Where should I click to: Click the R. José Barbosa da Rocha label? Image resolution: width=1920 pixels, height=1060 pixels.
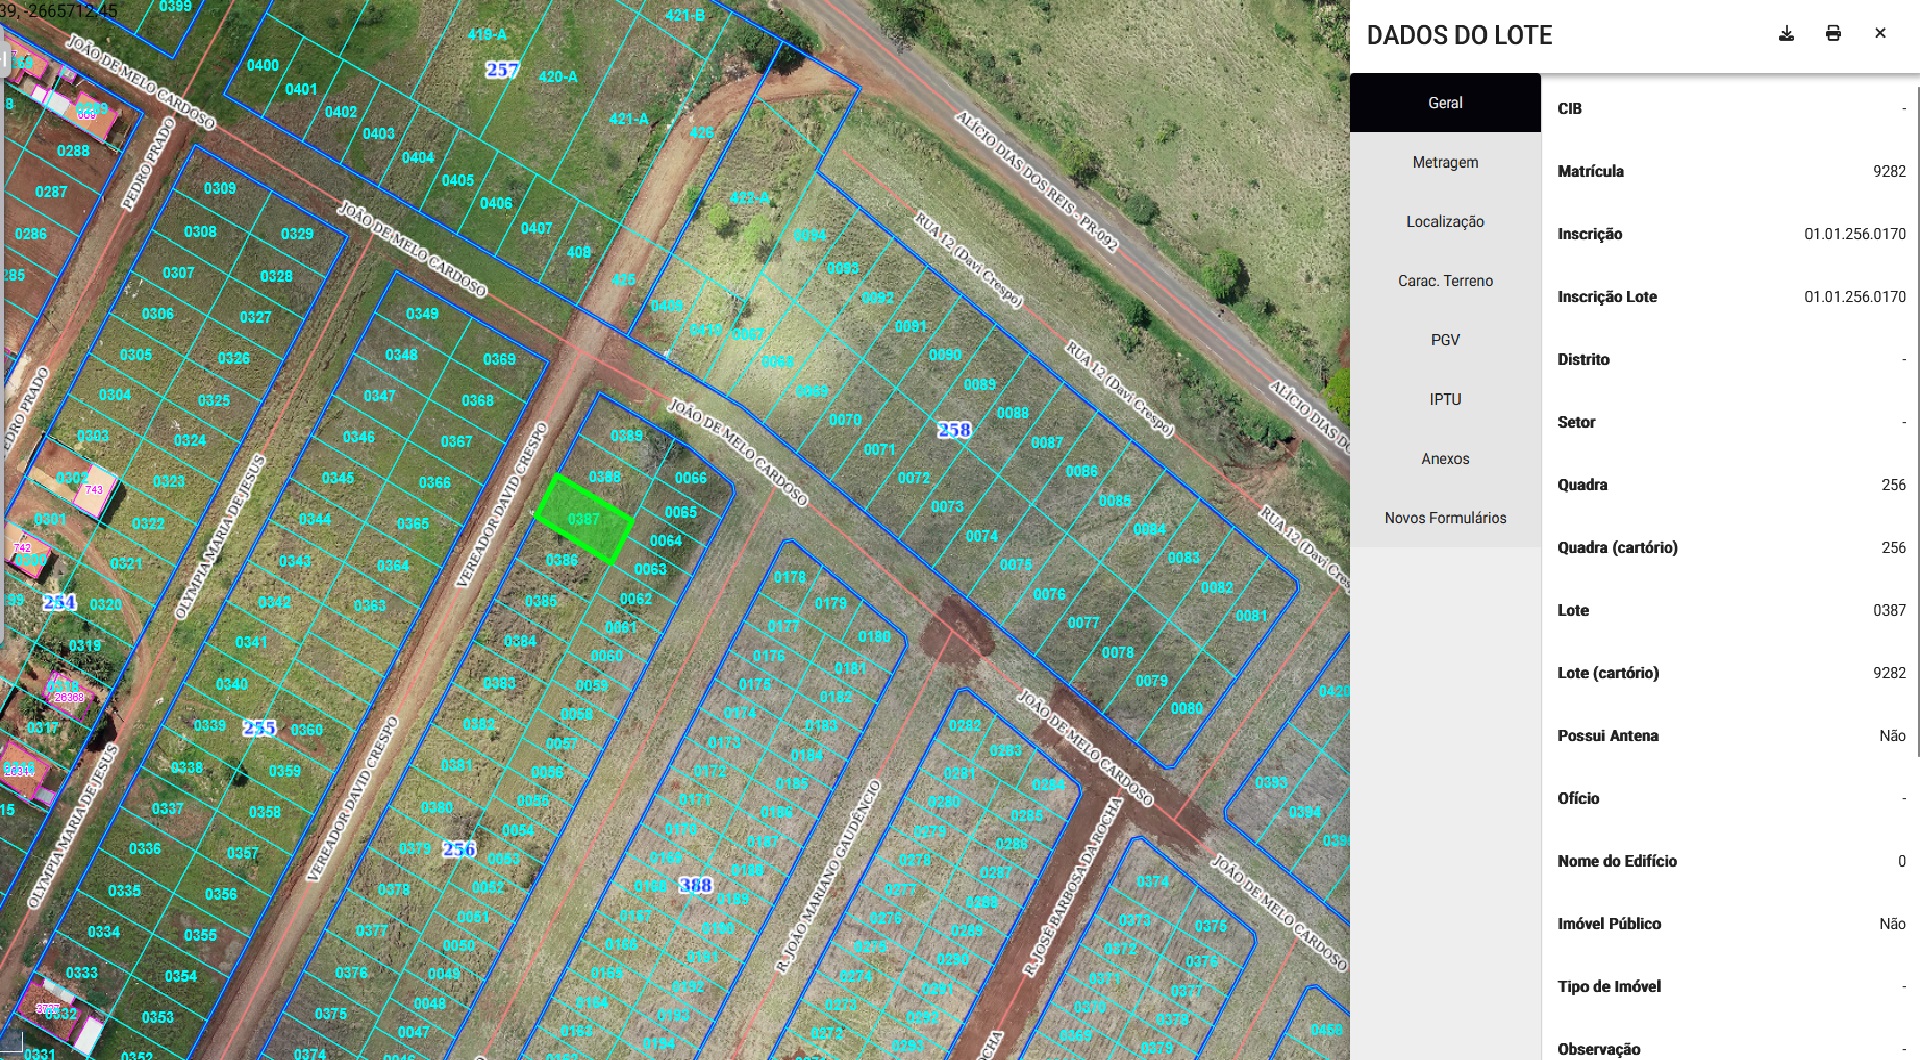(x=1072, y=886)
